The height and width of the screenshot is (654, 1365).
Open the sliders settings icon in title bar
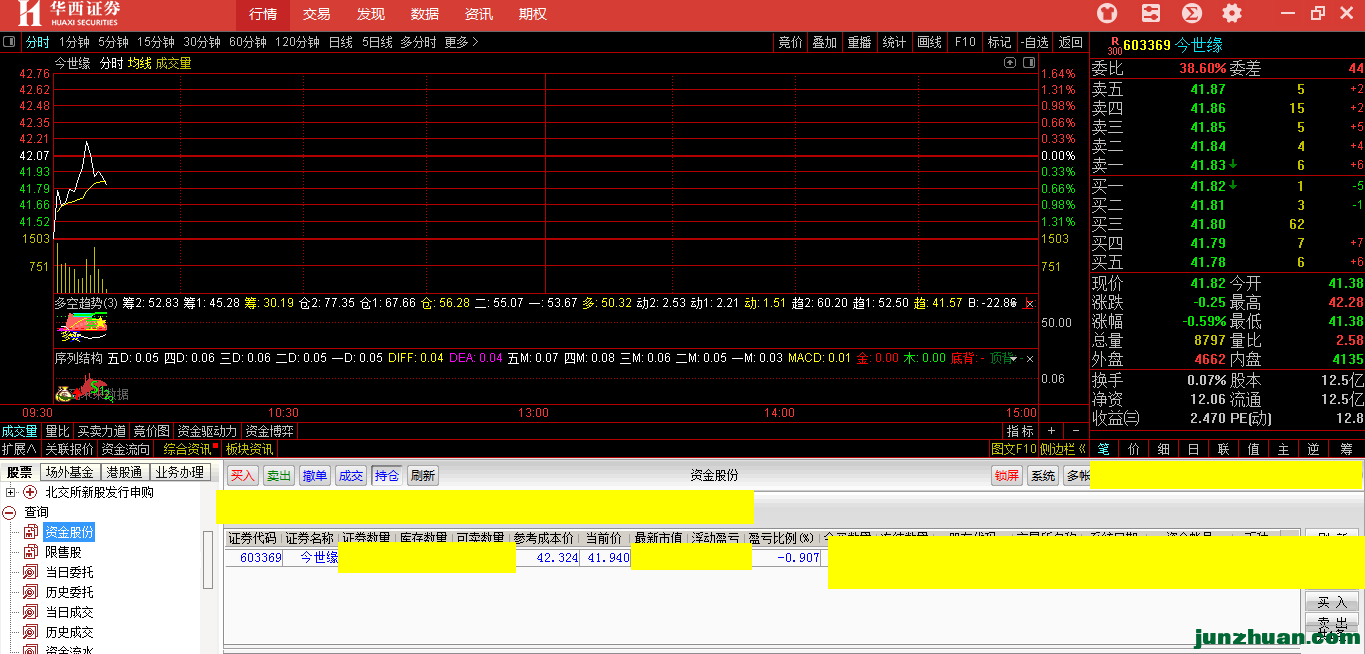[1150, 13]
